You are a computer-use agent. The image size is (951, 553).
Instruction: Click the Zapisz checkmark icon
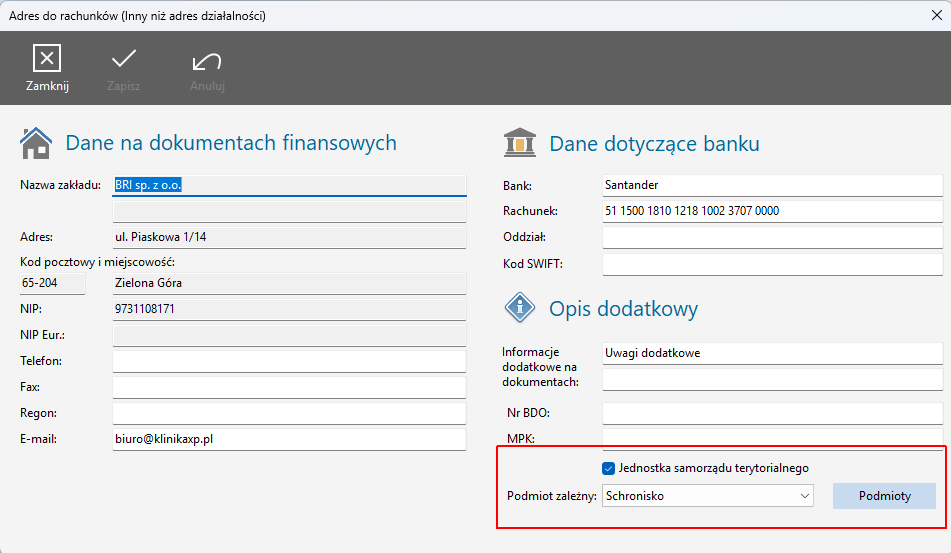click(x=124, y=58)
